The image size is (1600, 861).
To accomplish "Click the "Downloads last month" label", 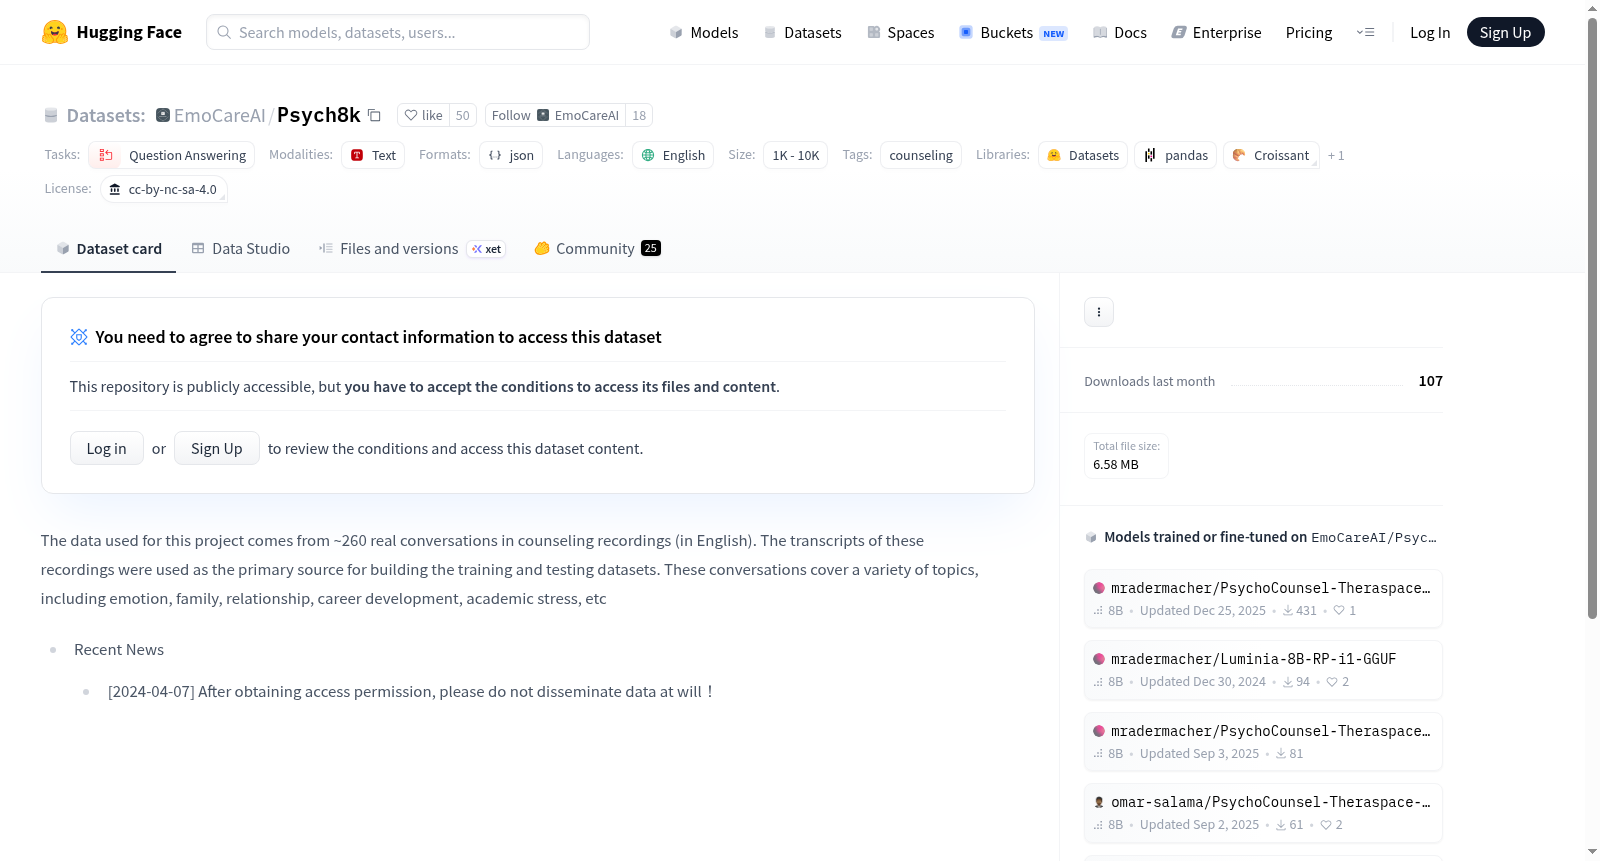I will pos(1149,381).
